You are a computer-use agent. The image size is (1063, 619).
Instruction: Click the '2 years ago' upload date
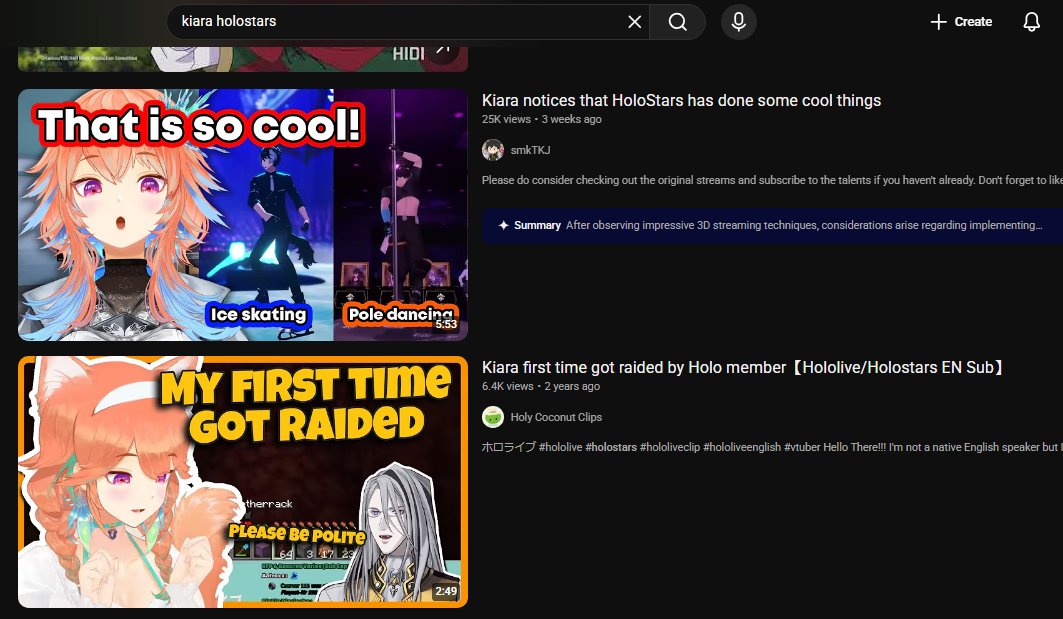pos(572,386)
